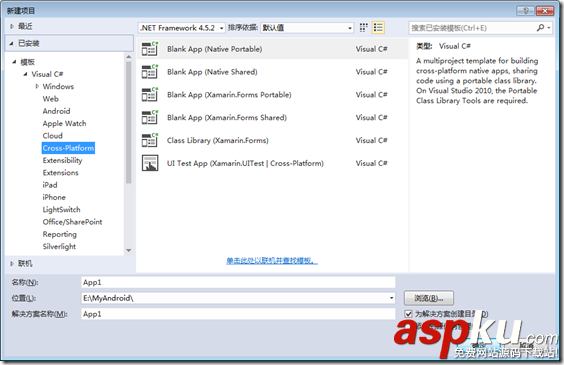Select Cloud template category
Screen dimensions: 564x365
[x=53, y=136]
